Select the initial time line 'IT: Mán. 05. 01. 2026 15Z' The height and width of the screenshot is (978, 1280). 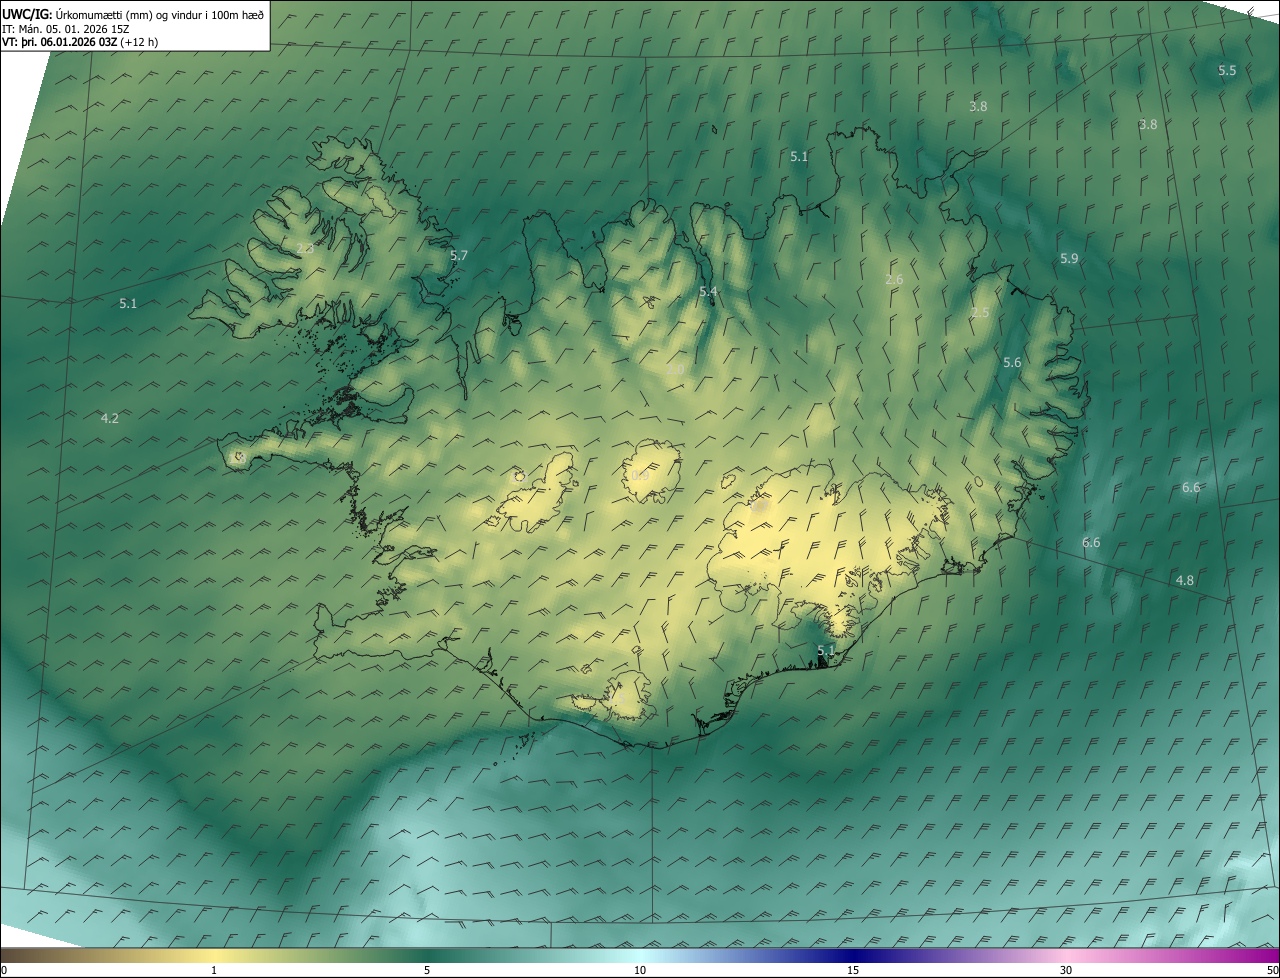point(66,29)
